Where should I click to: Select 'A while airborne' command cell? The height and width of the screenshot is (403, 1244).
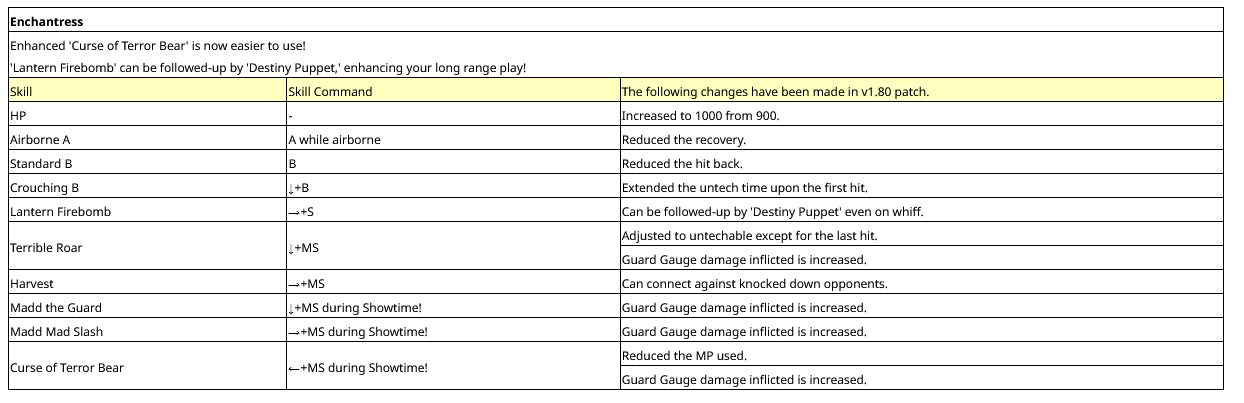coord(453,139)
